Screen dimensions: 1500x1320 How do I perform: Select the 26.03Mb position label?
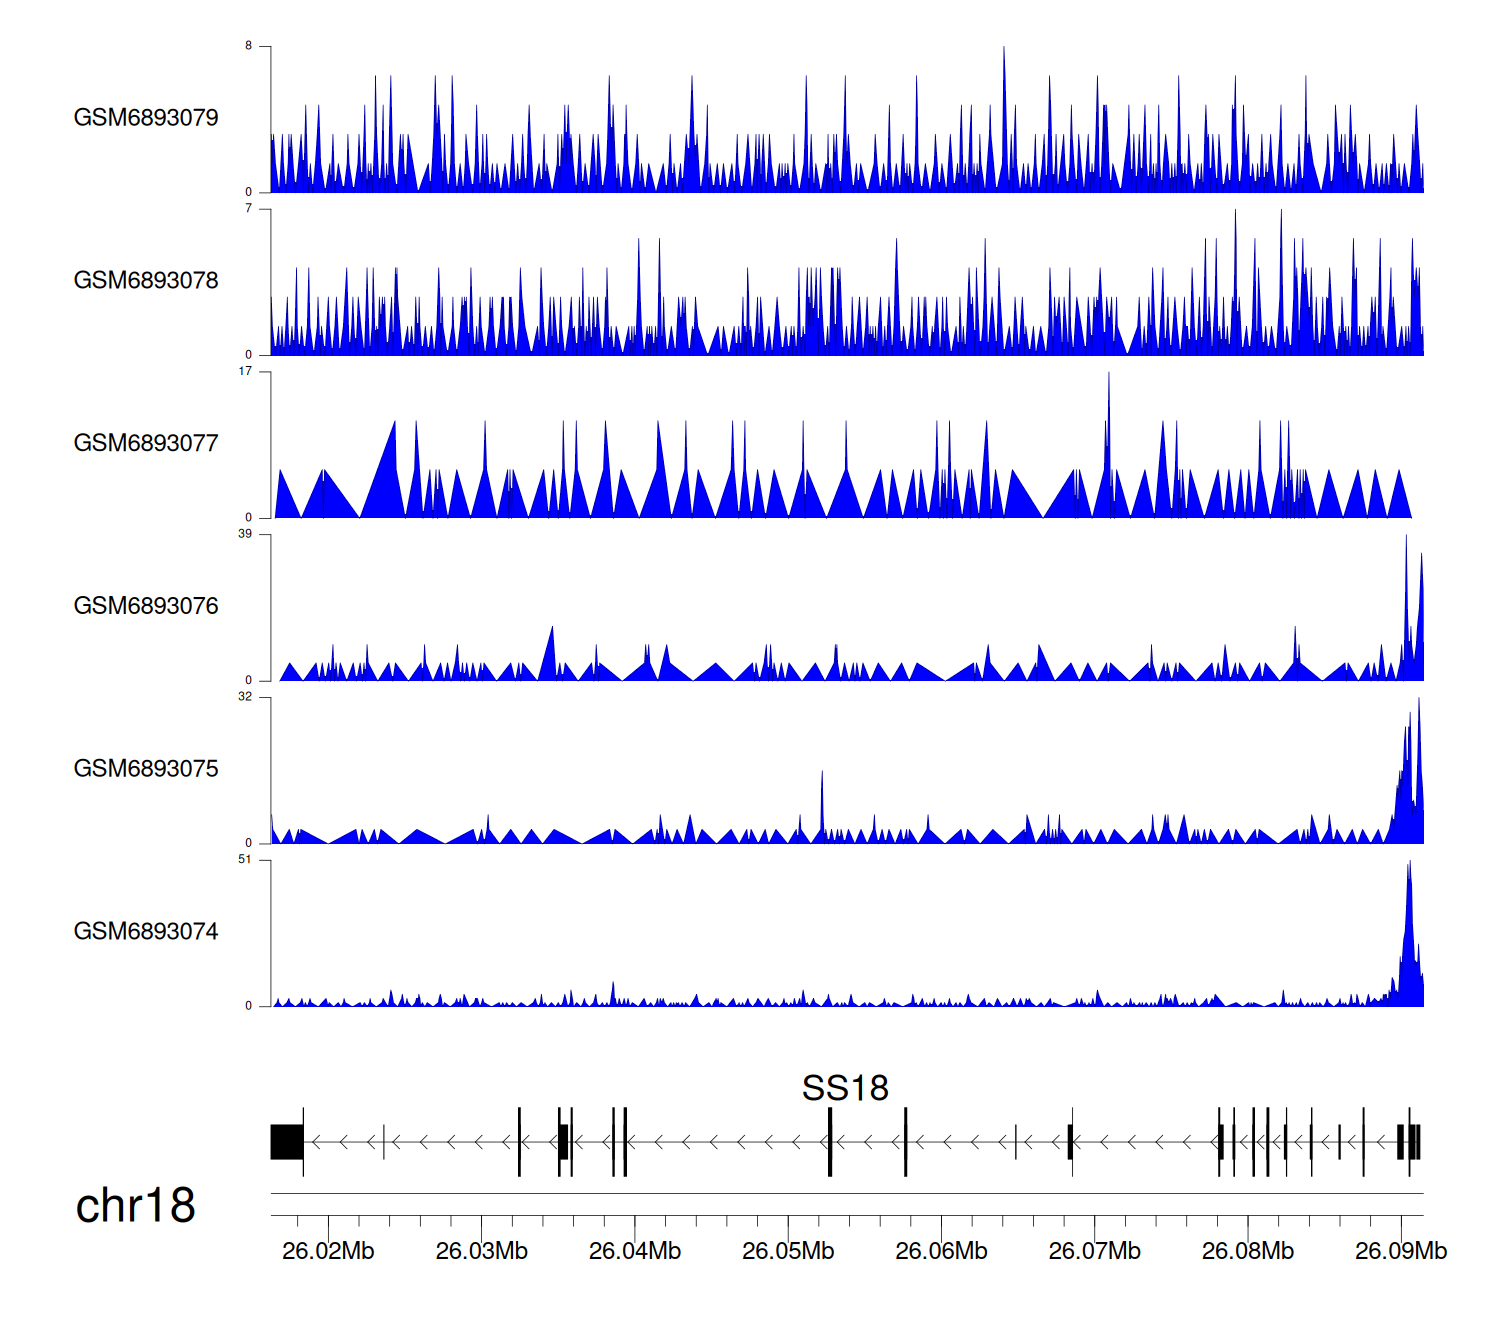tap(481, 1251)
